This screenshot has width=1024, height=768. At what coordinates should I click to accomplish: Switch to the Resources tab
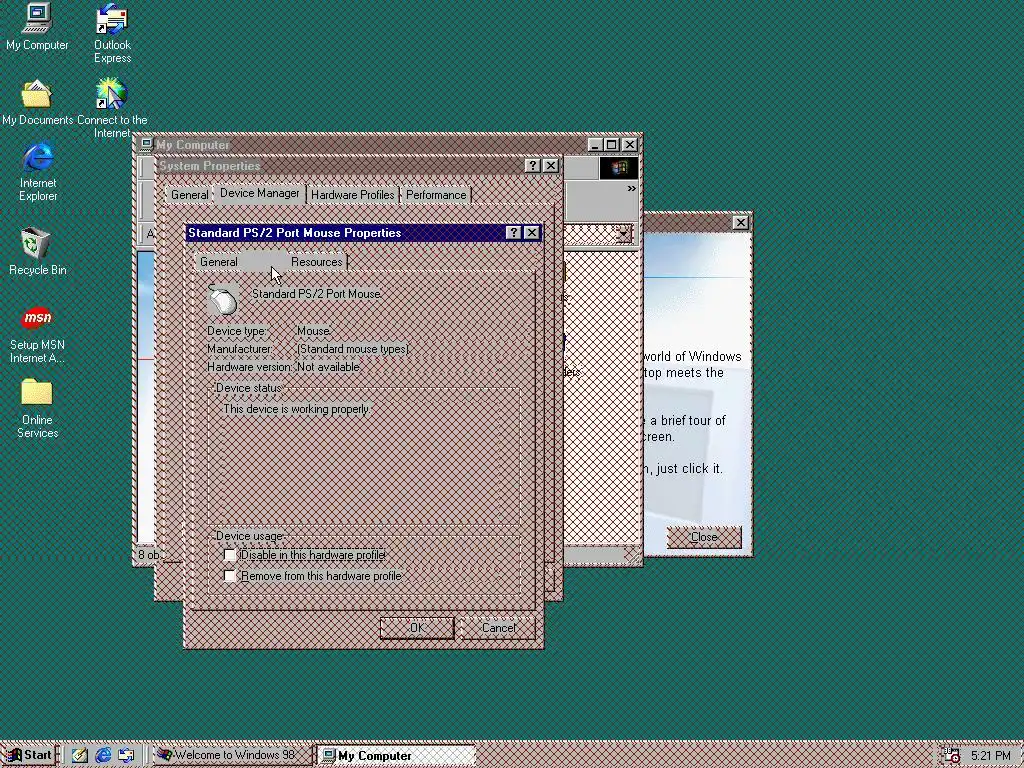pos(317,262)
